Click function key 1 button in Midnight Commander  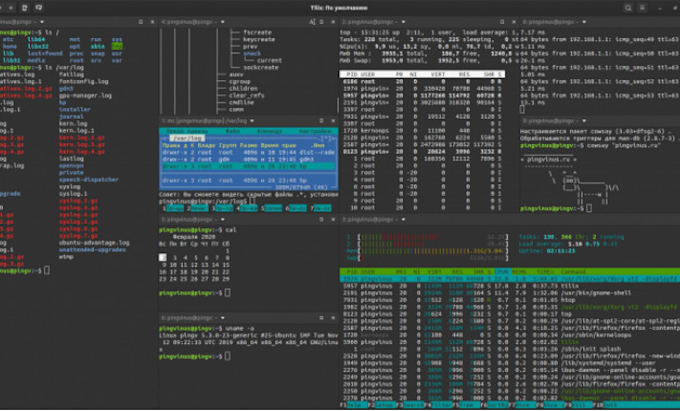[x=175, y=209]
